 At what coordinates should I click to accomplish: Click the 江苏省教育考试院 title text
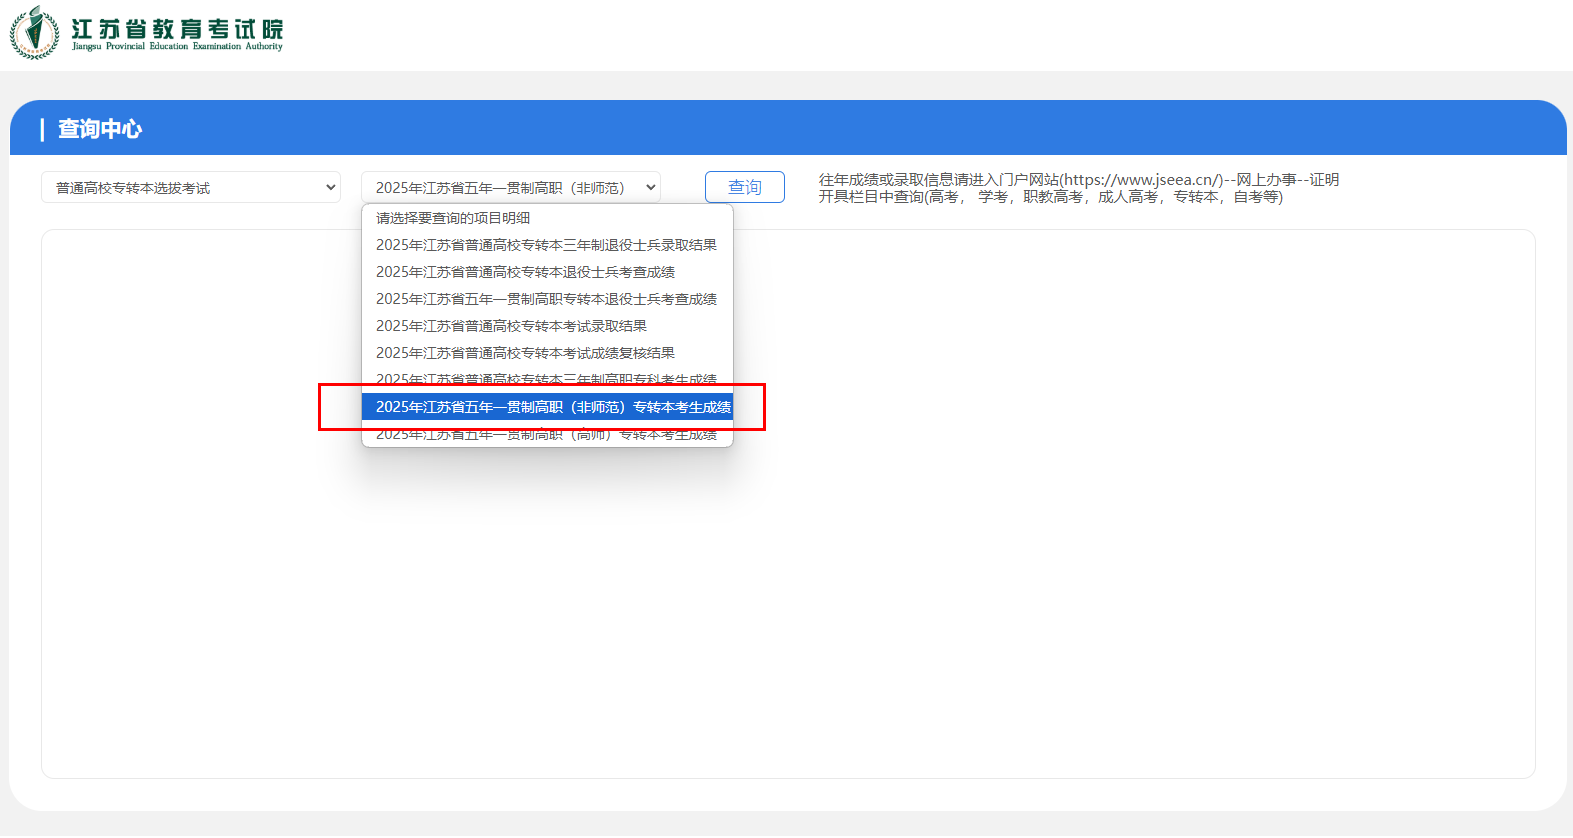177,28
